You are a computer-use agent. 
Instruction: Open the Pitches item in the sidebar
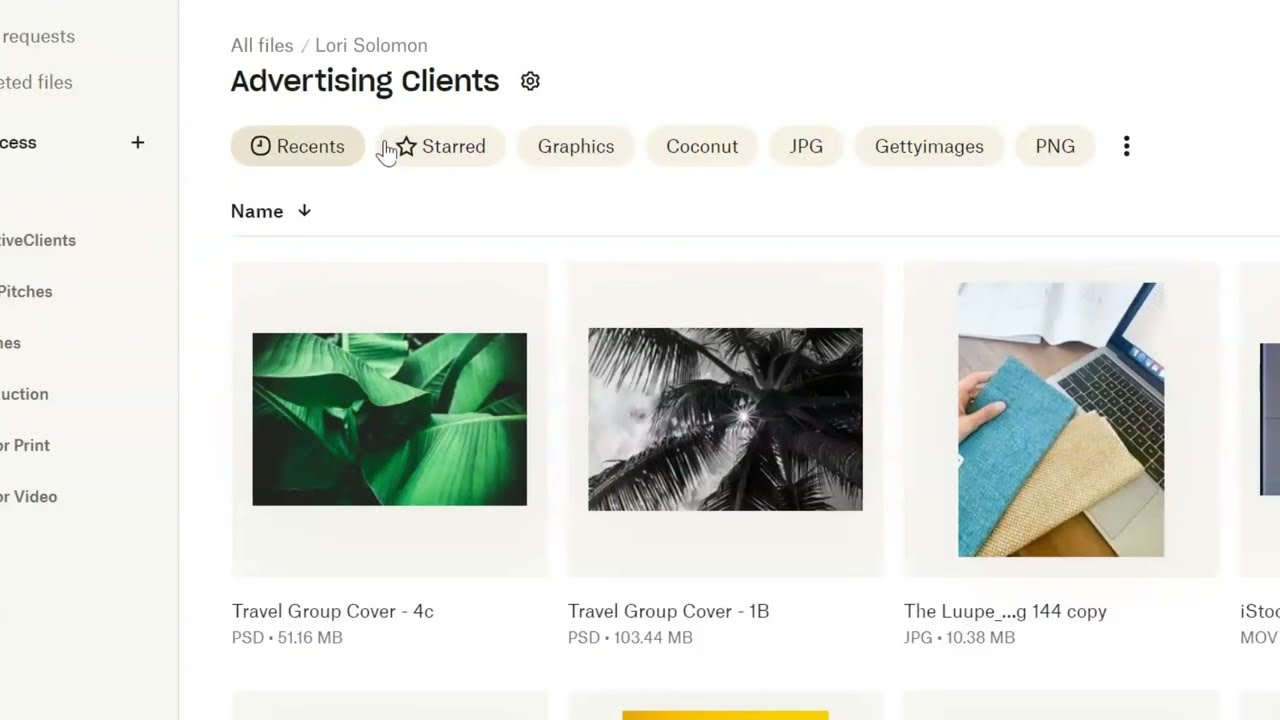pyautogui.click(x=26, y=292)
